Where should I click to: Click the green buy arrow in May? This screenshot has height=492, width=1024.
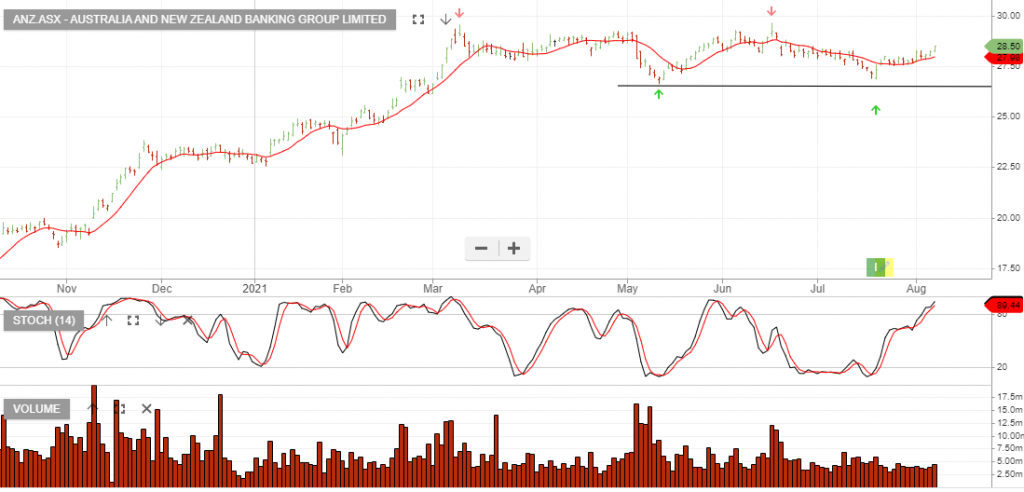click(x=659, y=94)
